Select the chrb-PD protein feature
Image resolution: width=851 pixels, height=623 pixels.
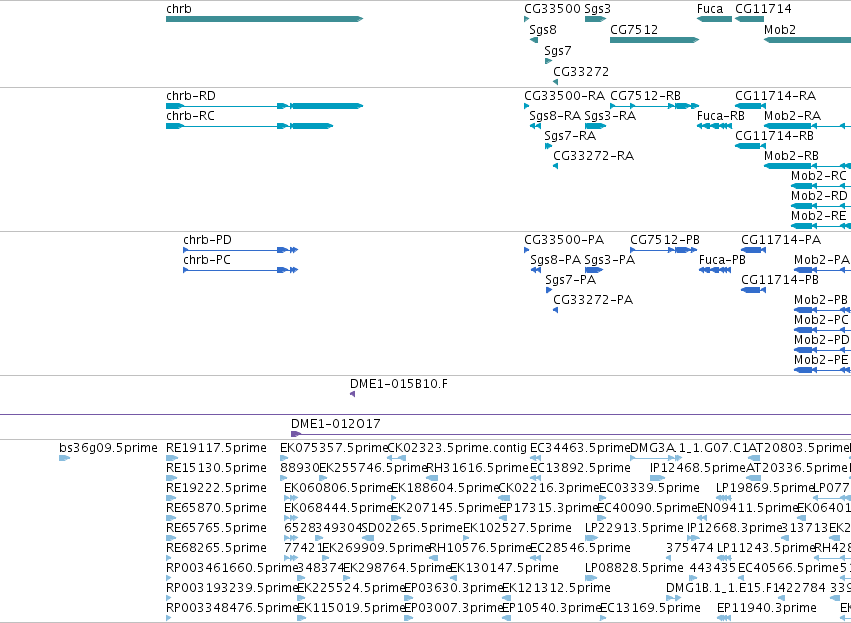(240, 250)
